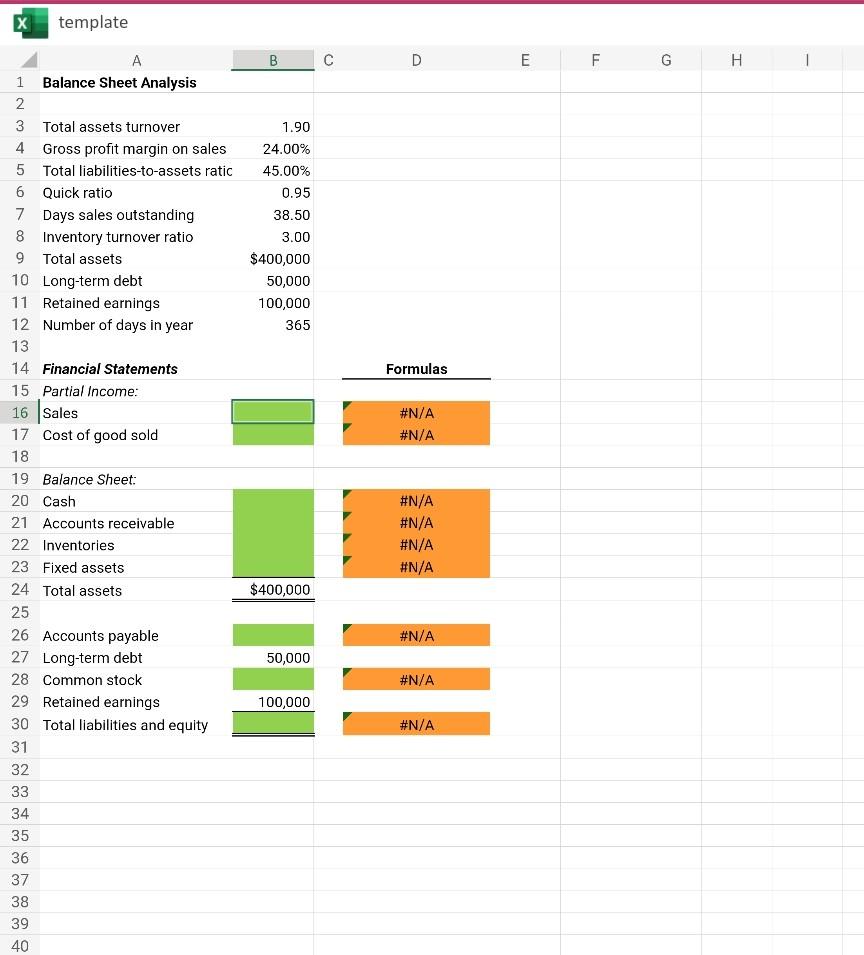Click the underlined Formulas heading cell
This screenshot has height=955, width=864.
tap(416, 368)
